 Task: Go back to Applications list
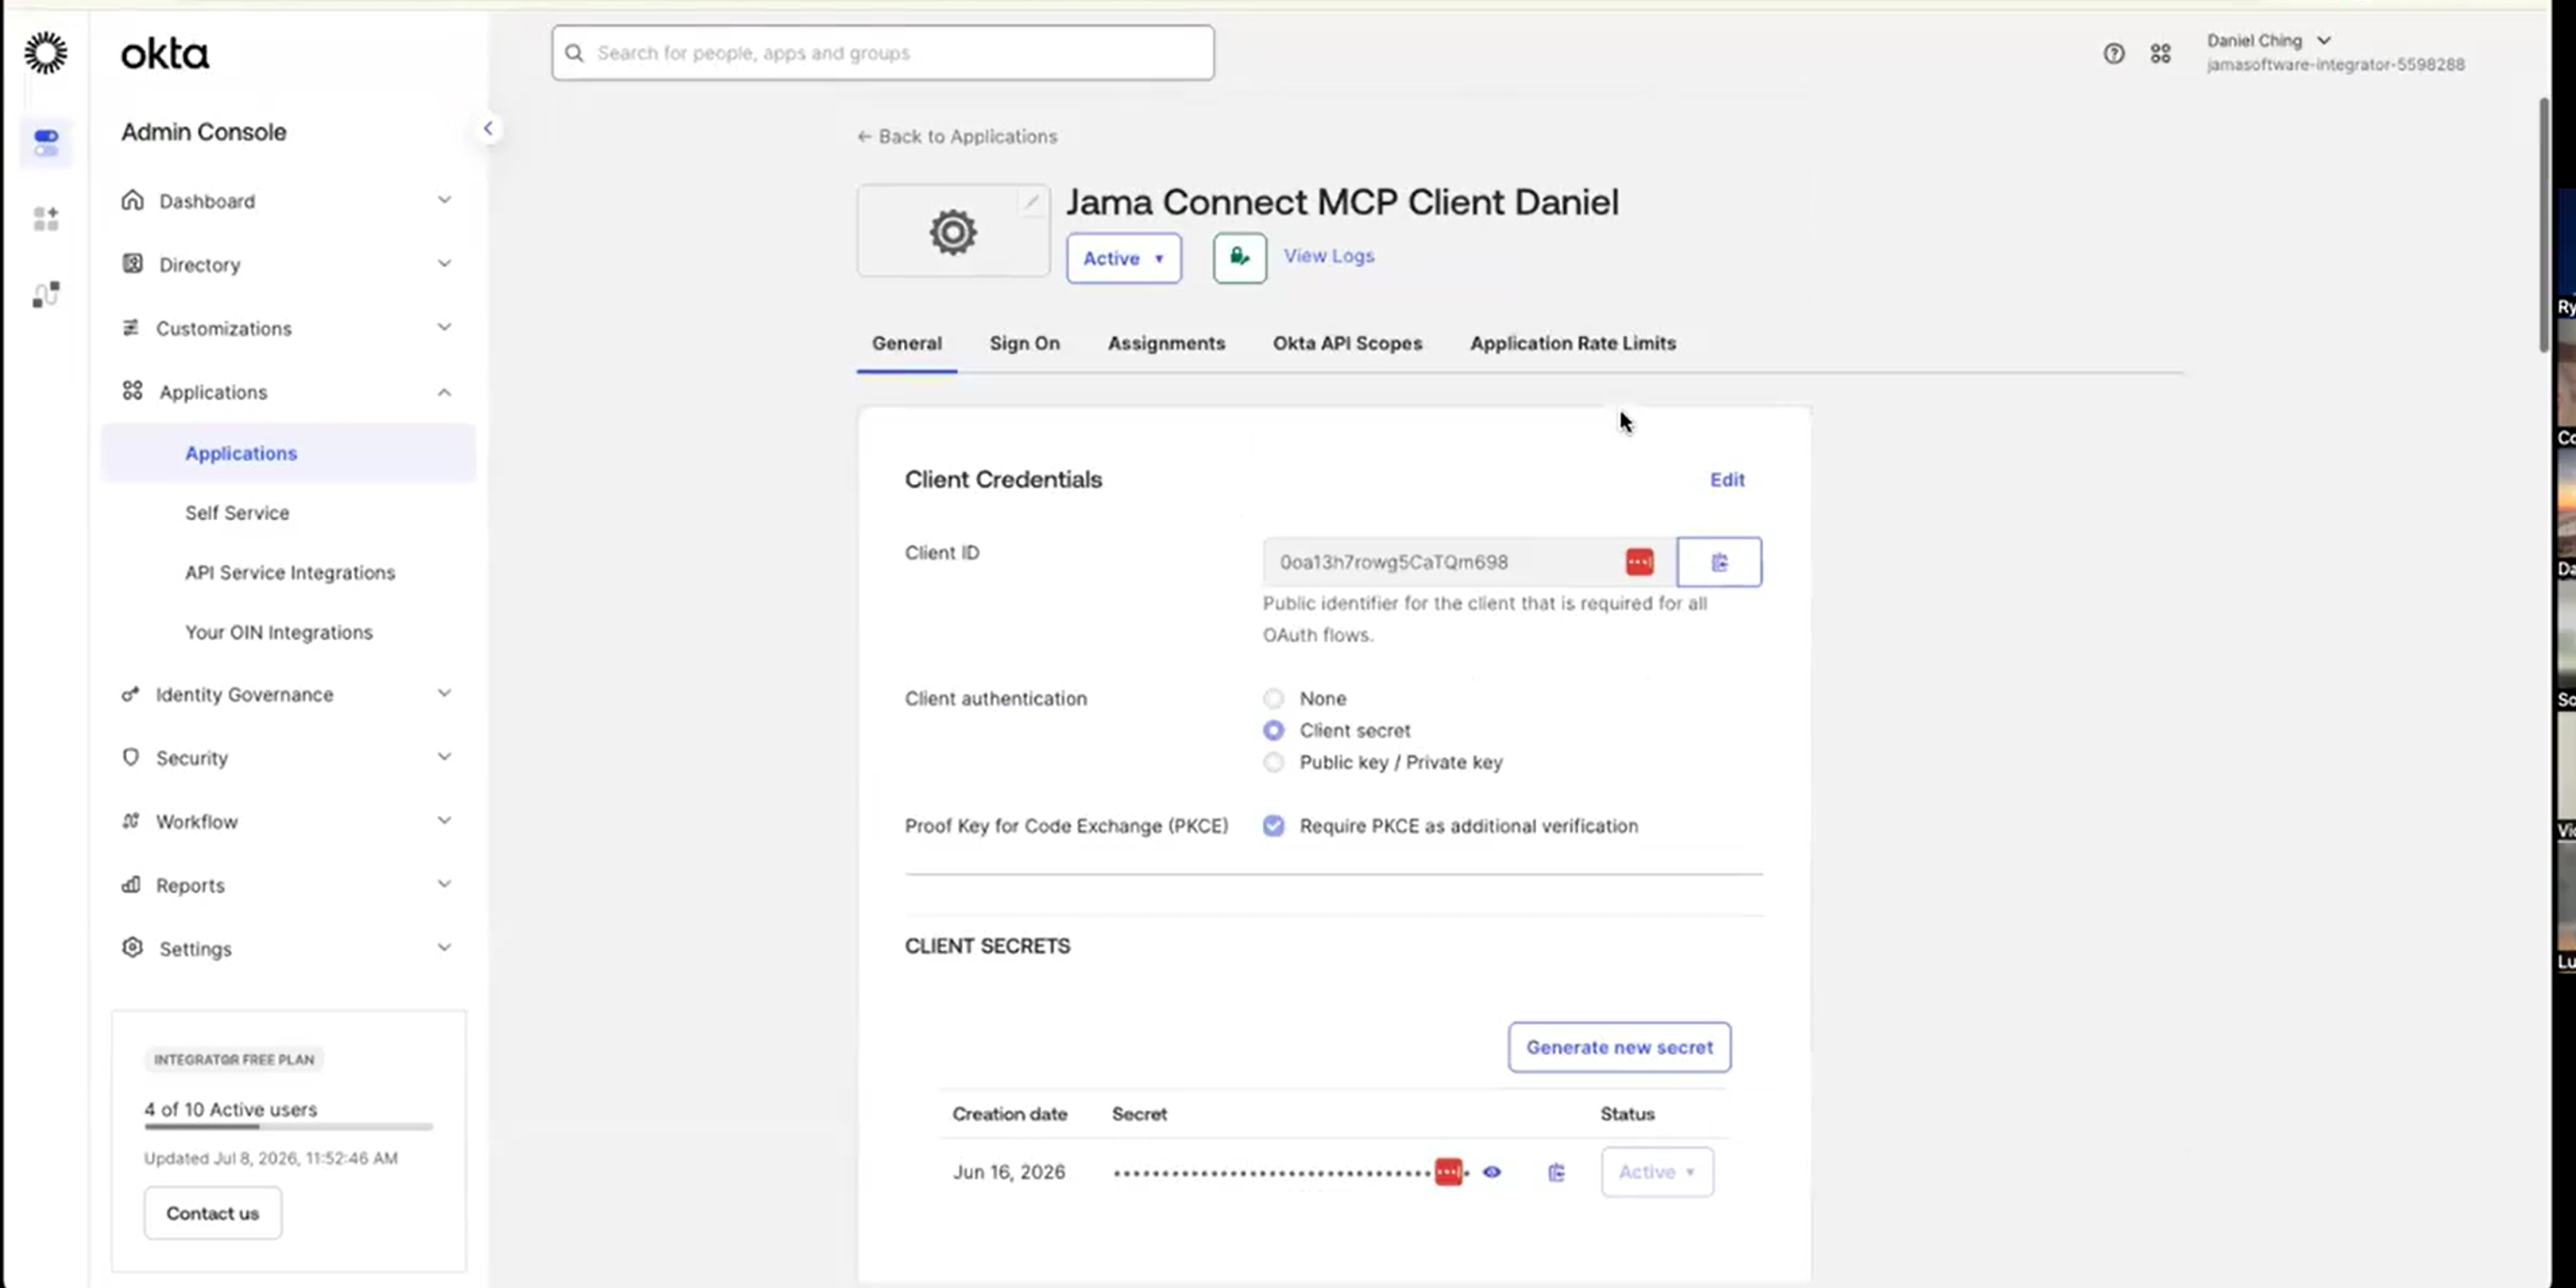[x=957, y=136]
